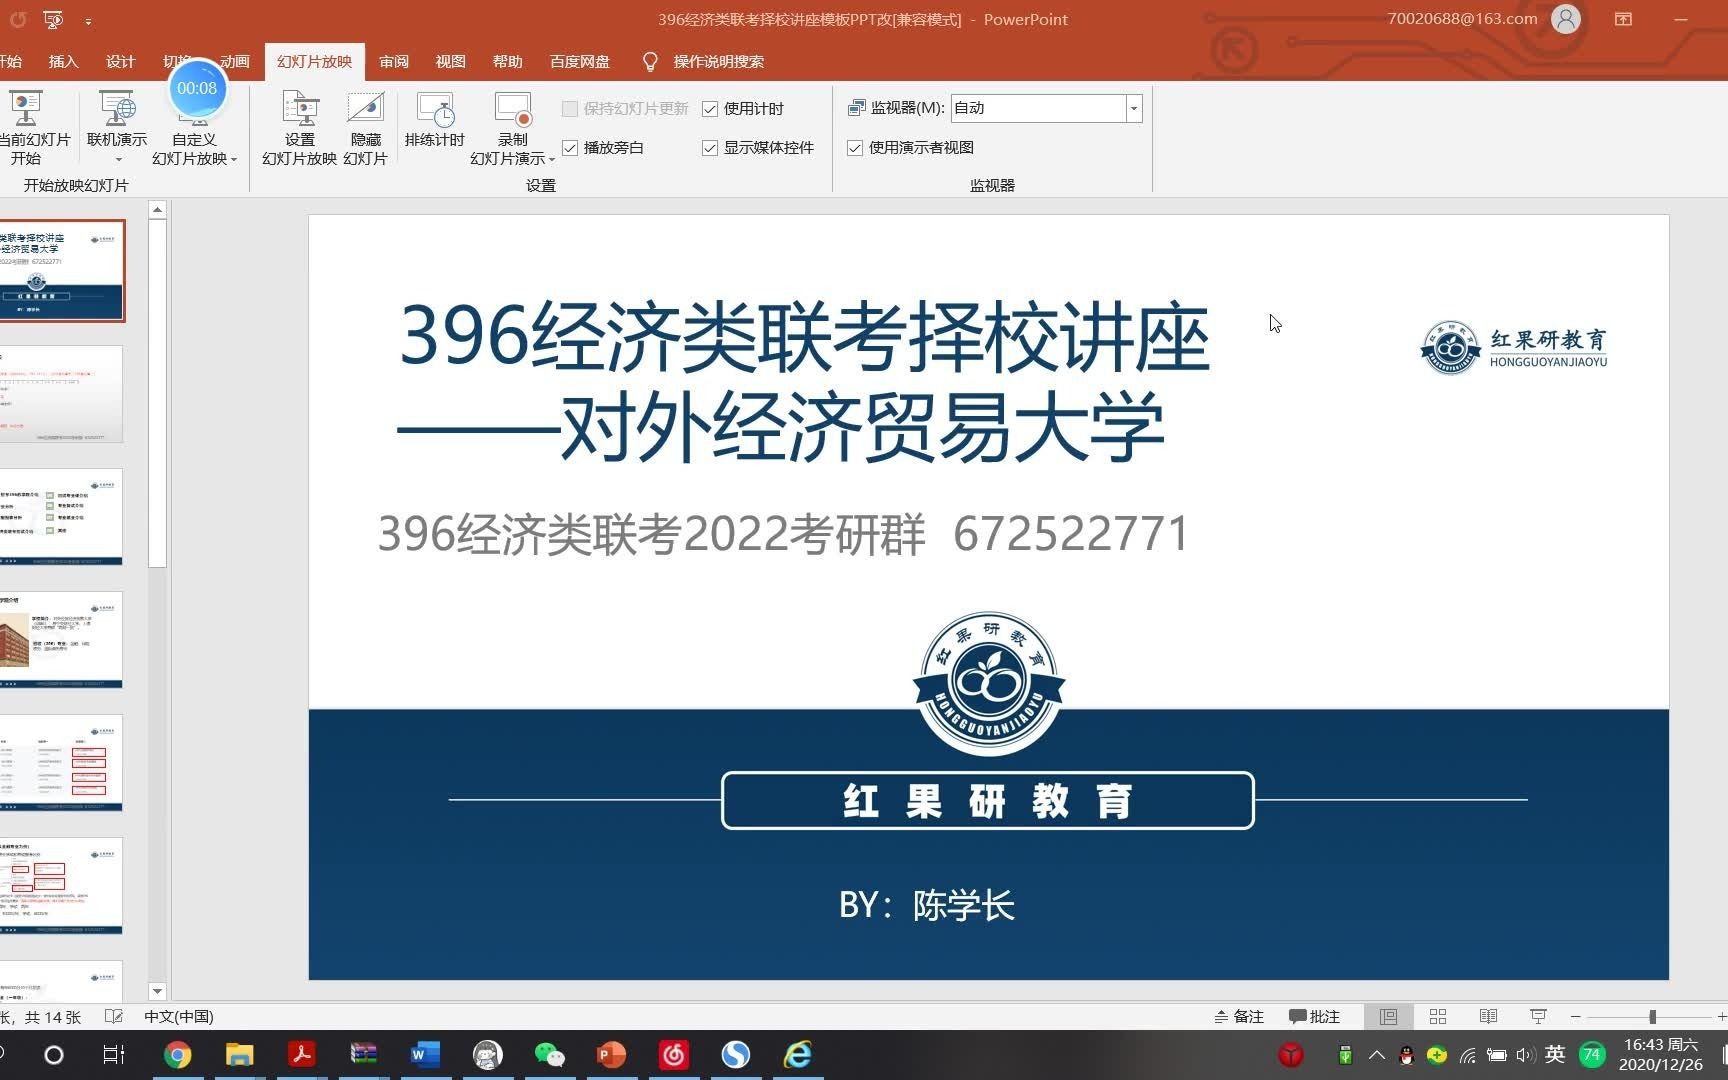Viewport: 1728px width, 1080px height.
Task: Toggle Use Presenter View (使用演示者视图) checkbox
Action: pos(855,147)
